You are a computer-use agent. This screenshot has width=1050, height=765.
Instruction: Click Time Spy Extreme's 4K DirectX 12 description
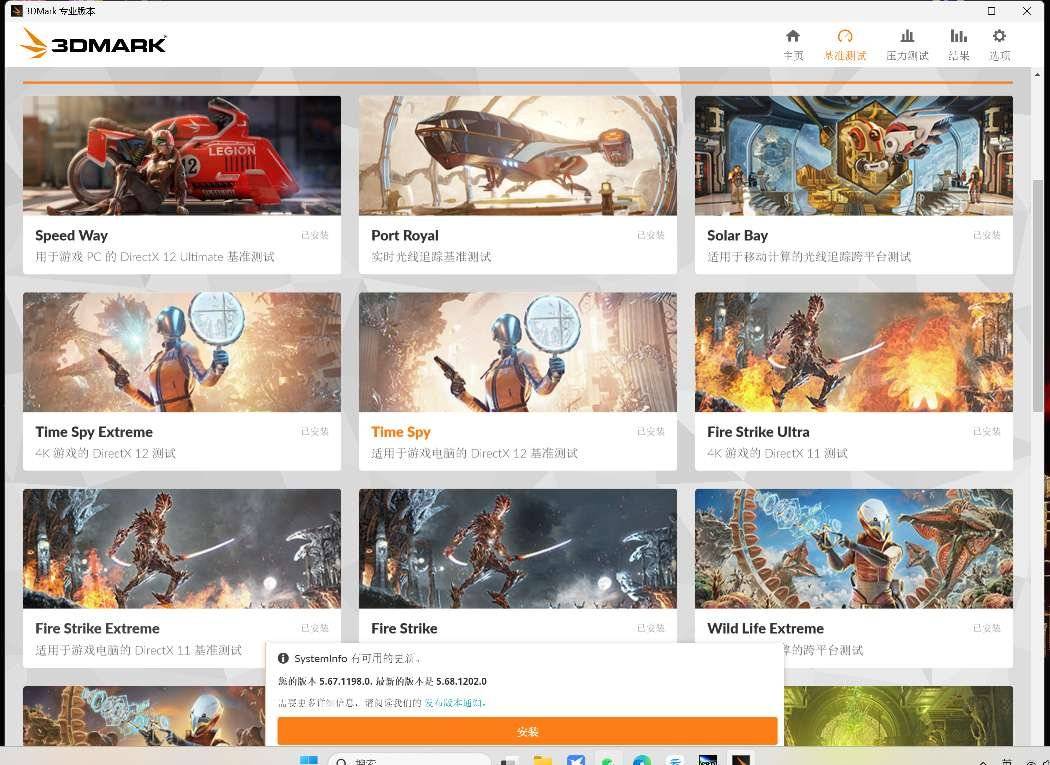pyautogui.click(x=105, y=454)
